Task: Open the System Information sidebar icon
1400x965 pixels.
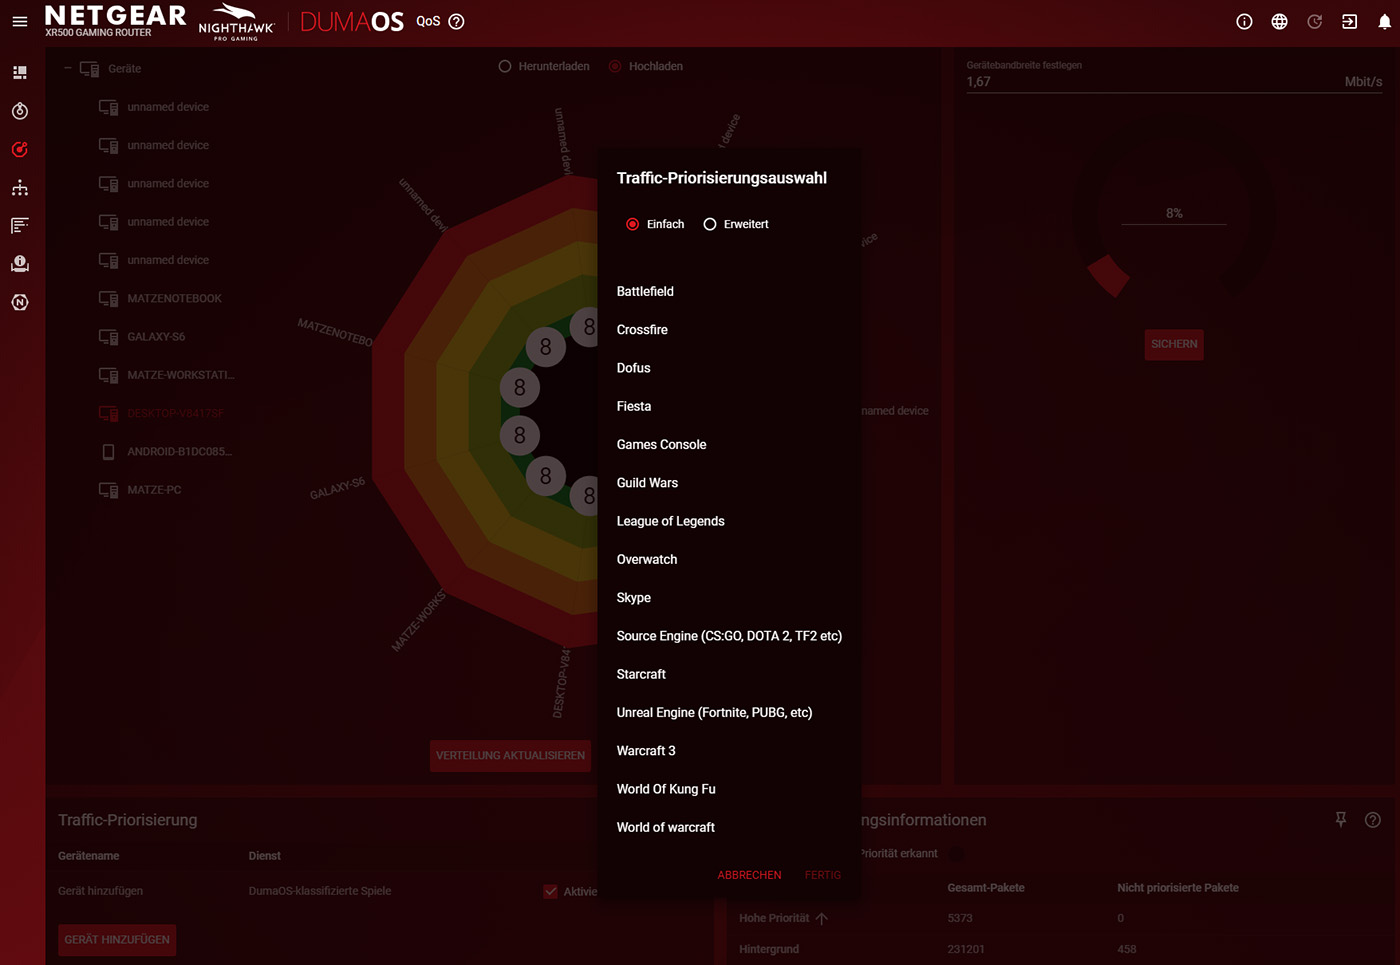Action: click(x=20, y=264)
